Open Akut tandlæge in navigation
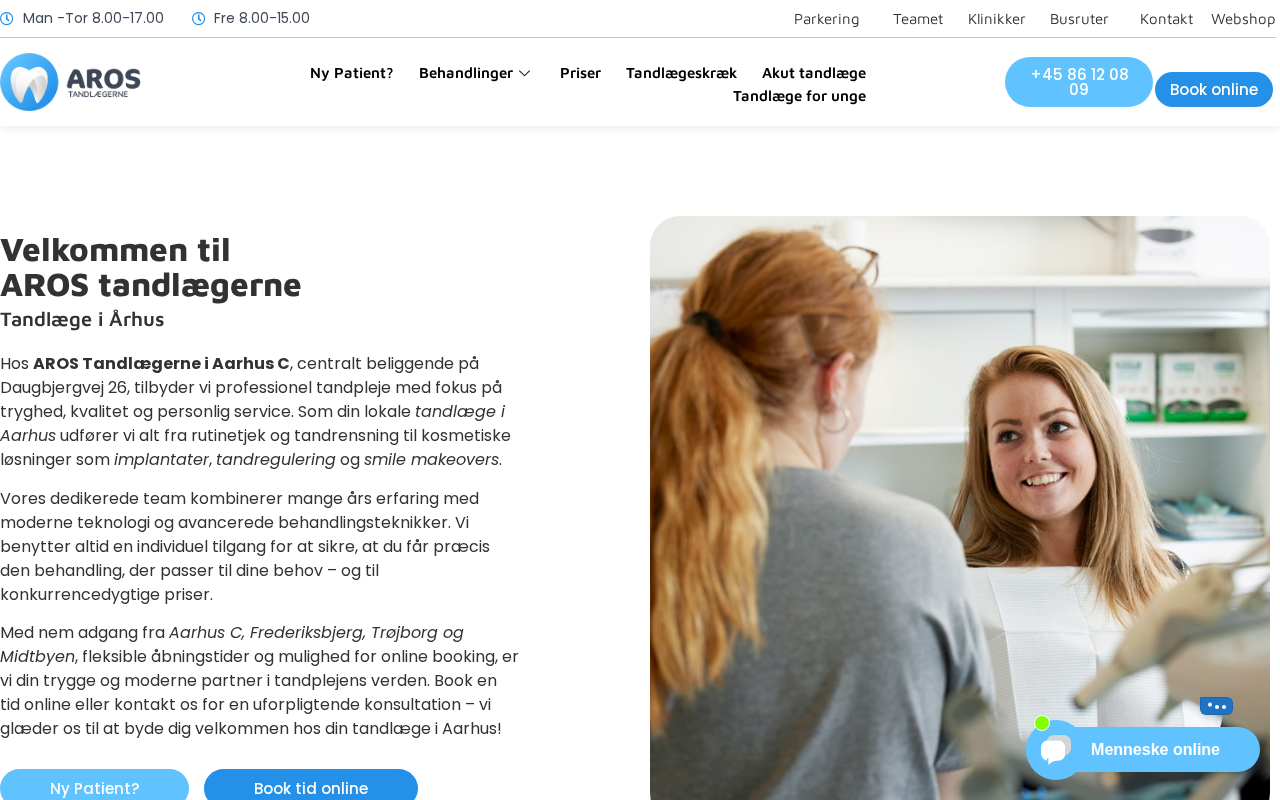Image resolution: width=1280 pixels, height=800 pixels. coord(814,73)
